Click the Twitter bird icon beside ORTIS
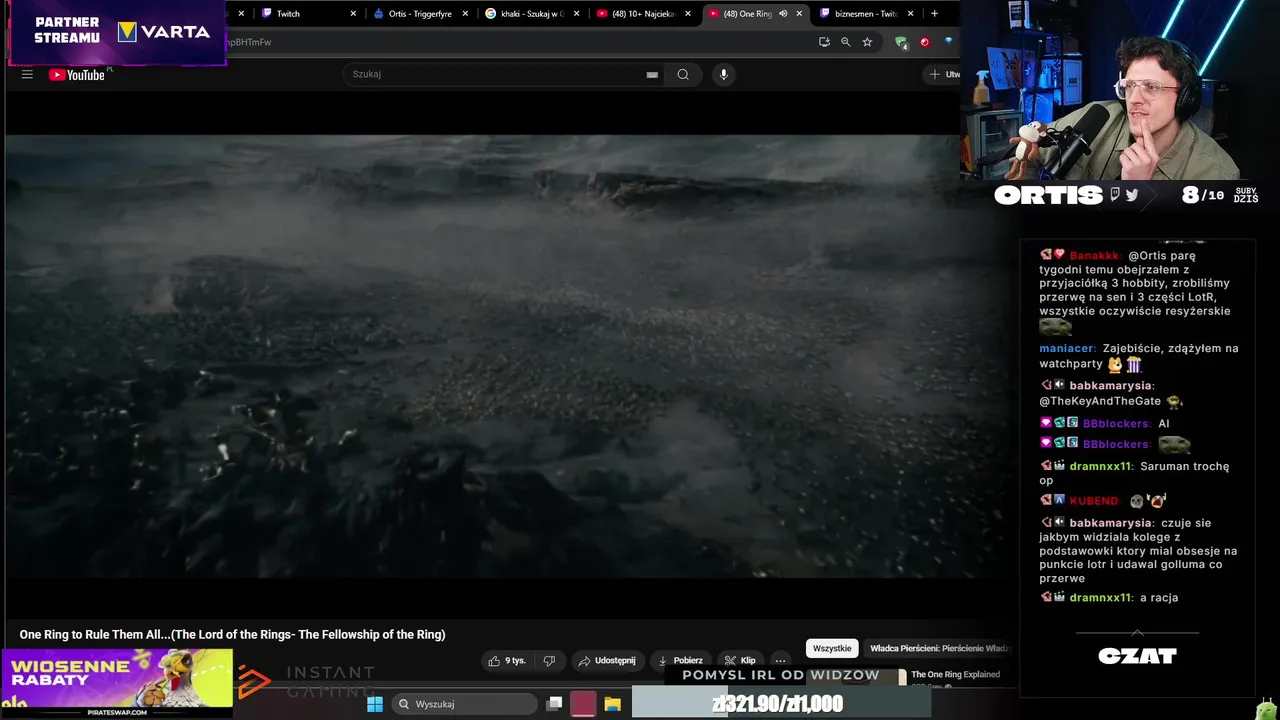The width and height of the screenshot is (1280, 720). pyautogui.click(x=1132, y=195)
